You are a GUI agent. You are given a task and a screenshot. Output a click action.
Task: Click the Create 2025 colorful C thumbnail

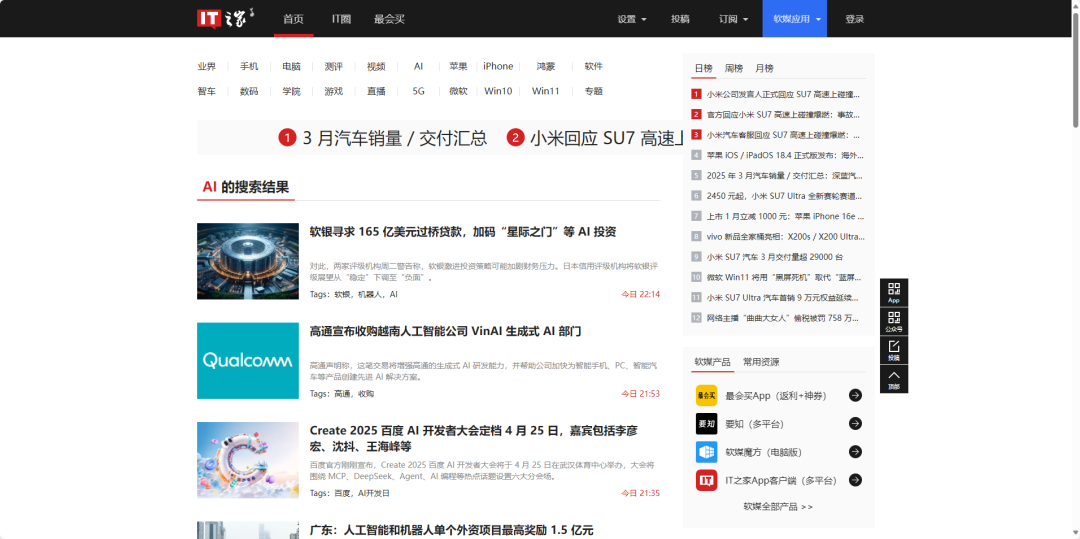pos(248,460)
